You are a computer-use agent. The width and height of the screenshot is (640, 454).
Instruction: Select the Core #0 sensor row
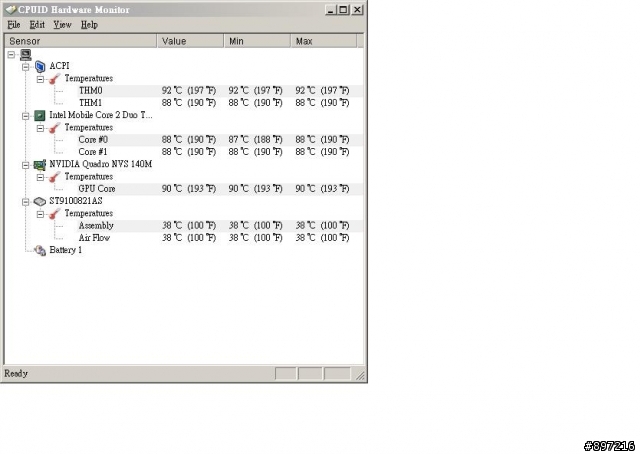(220, 140)
